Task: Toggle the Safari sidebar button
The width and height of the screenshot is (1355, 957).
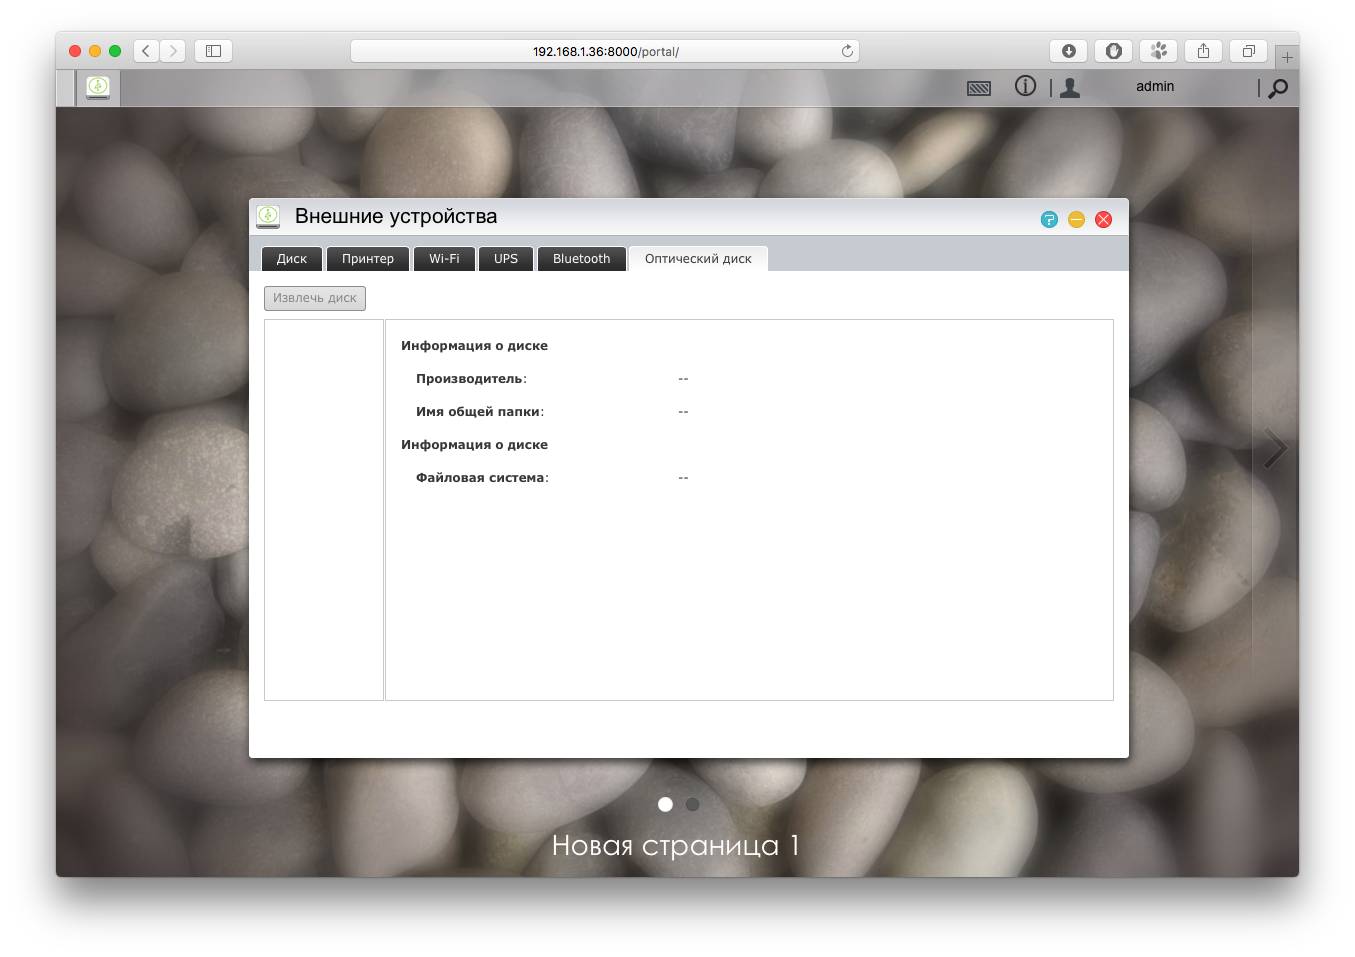Action: click(213, 51)
